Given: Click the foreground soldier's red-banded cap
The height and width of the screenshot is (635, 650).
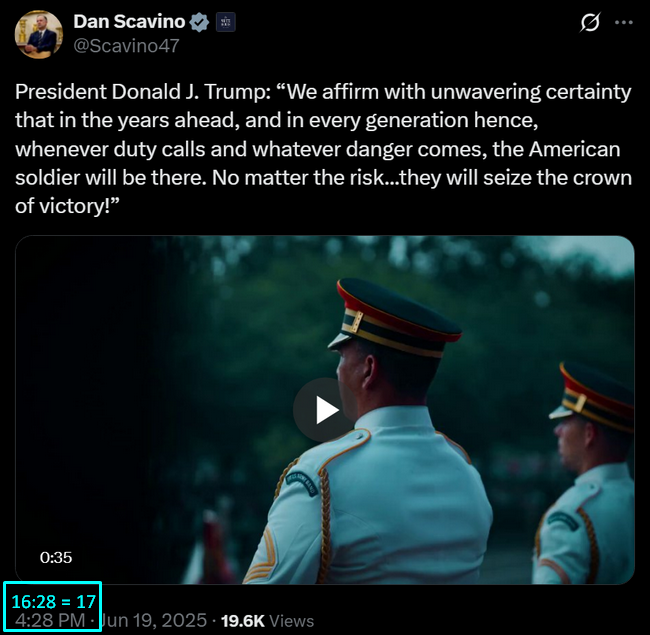Looking at the screenshot, I should [x=394, y=317].
